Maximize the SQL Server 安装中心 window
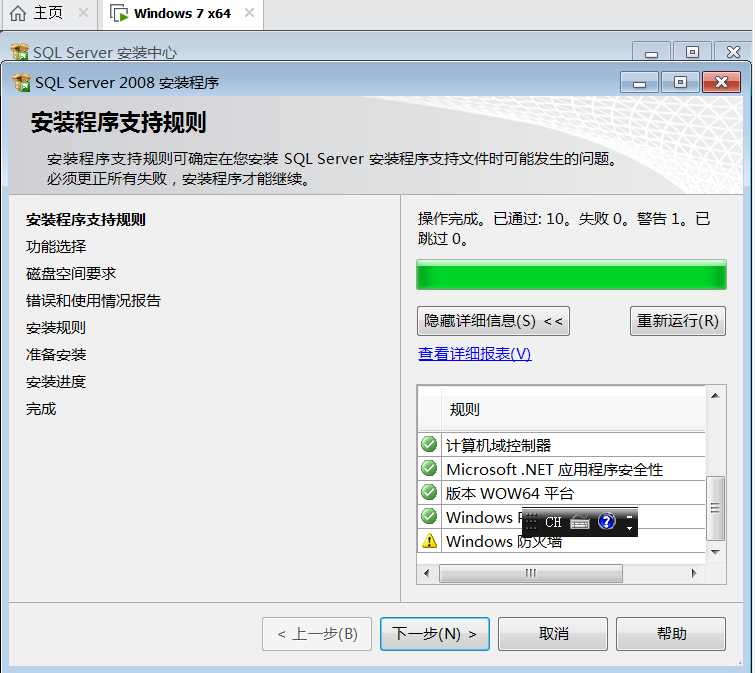755x673 pixels. pyautogui.click(x=692, y=52)
